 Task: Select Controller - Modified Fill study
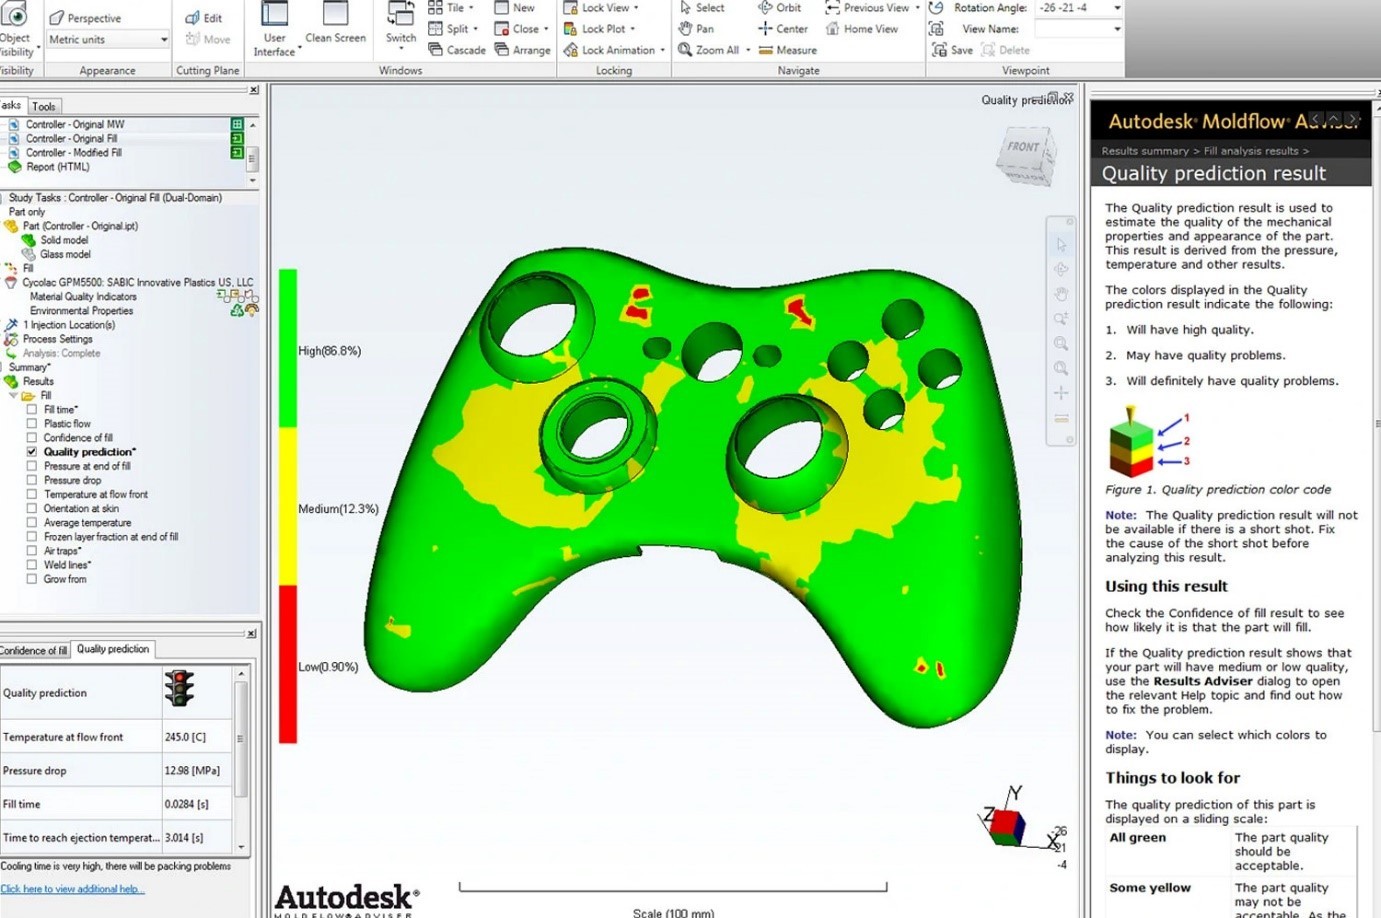[x=74, y=153]
